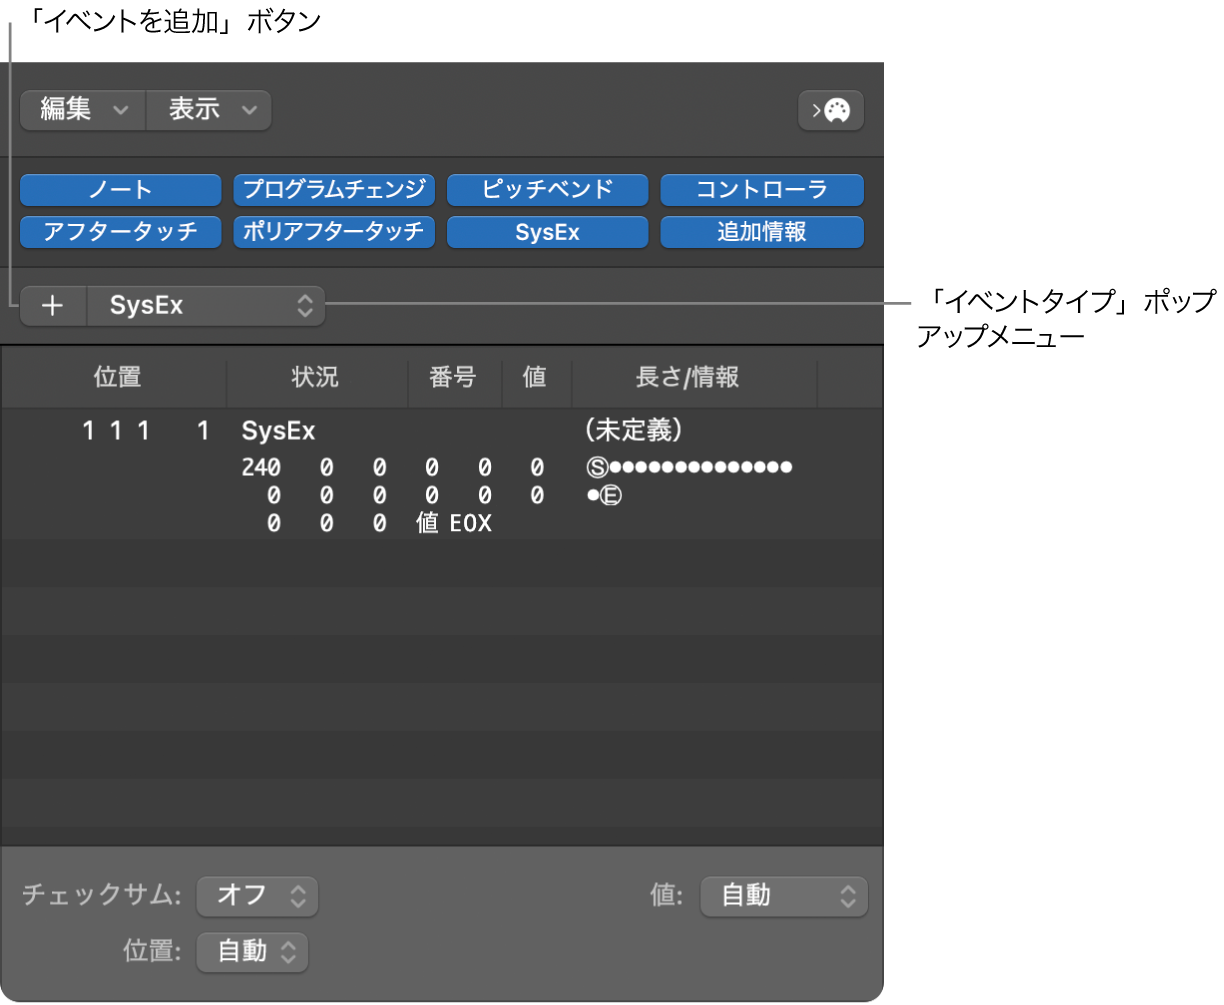Toggle the 追加情報 event filter
Viewport: 1224px width, 1005px height.
pyautogui.click(x=761, y=232)
